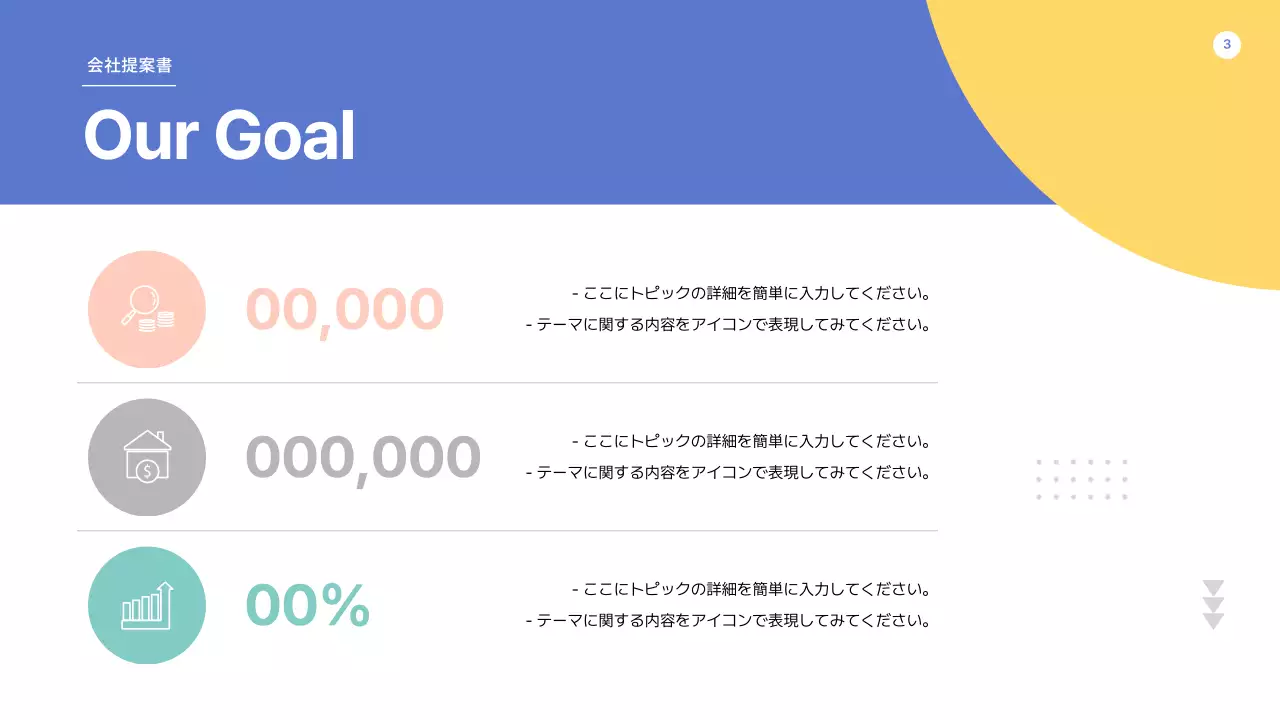1280x720 pixels.
Task: Click the ここにトピック line beside 00,000
Action: (x=752, y=294)
